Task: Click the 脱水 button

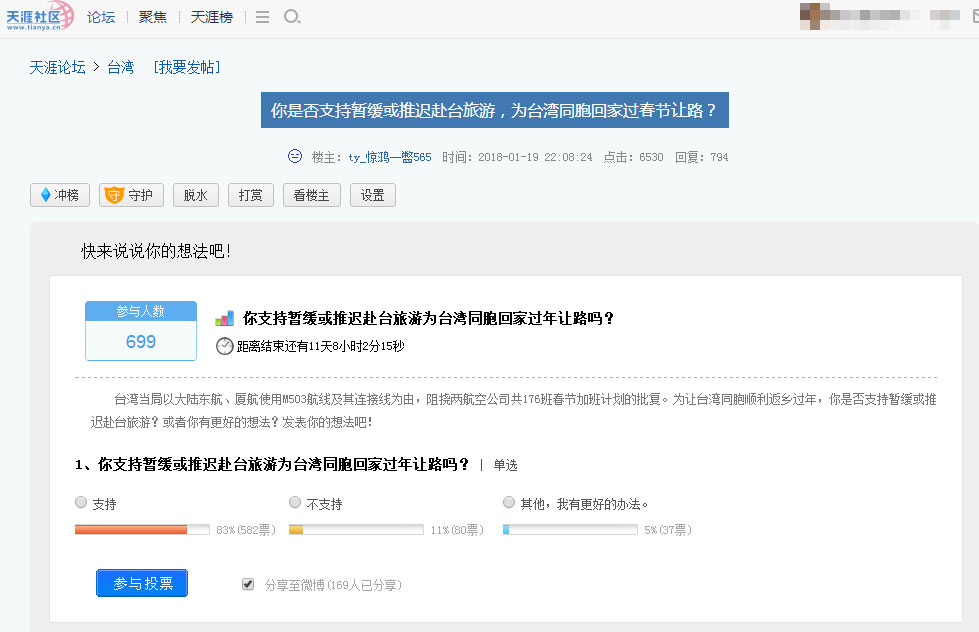Action: [195, 195]
